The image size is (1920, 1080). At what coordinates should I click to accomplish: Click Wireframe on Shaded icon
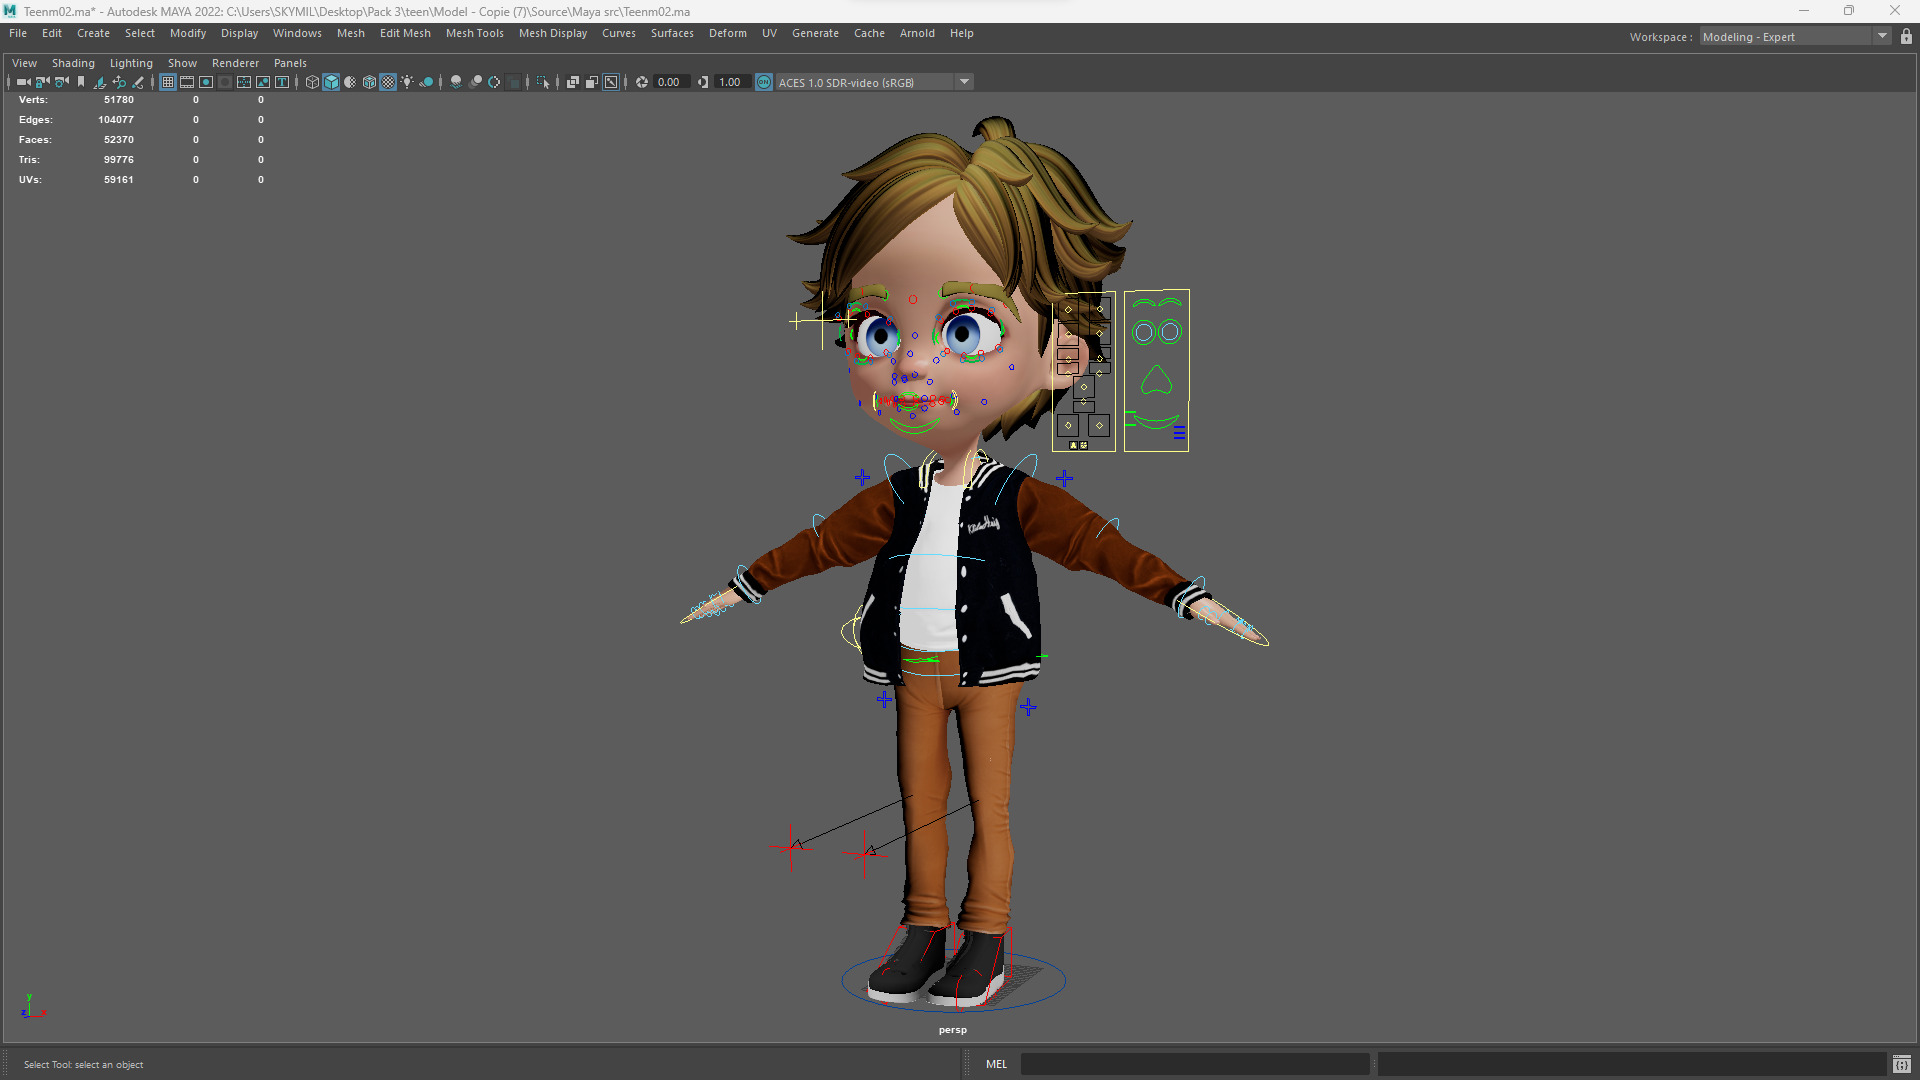[x=369, y=82]
